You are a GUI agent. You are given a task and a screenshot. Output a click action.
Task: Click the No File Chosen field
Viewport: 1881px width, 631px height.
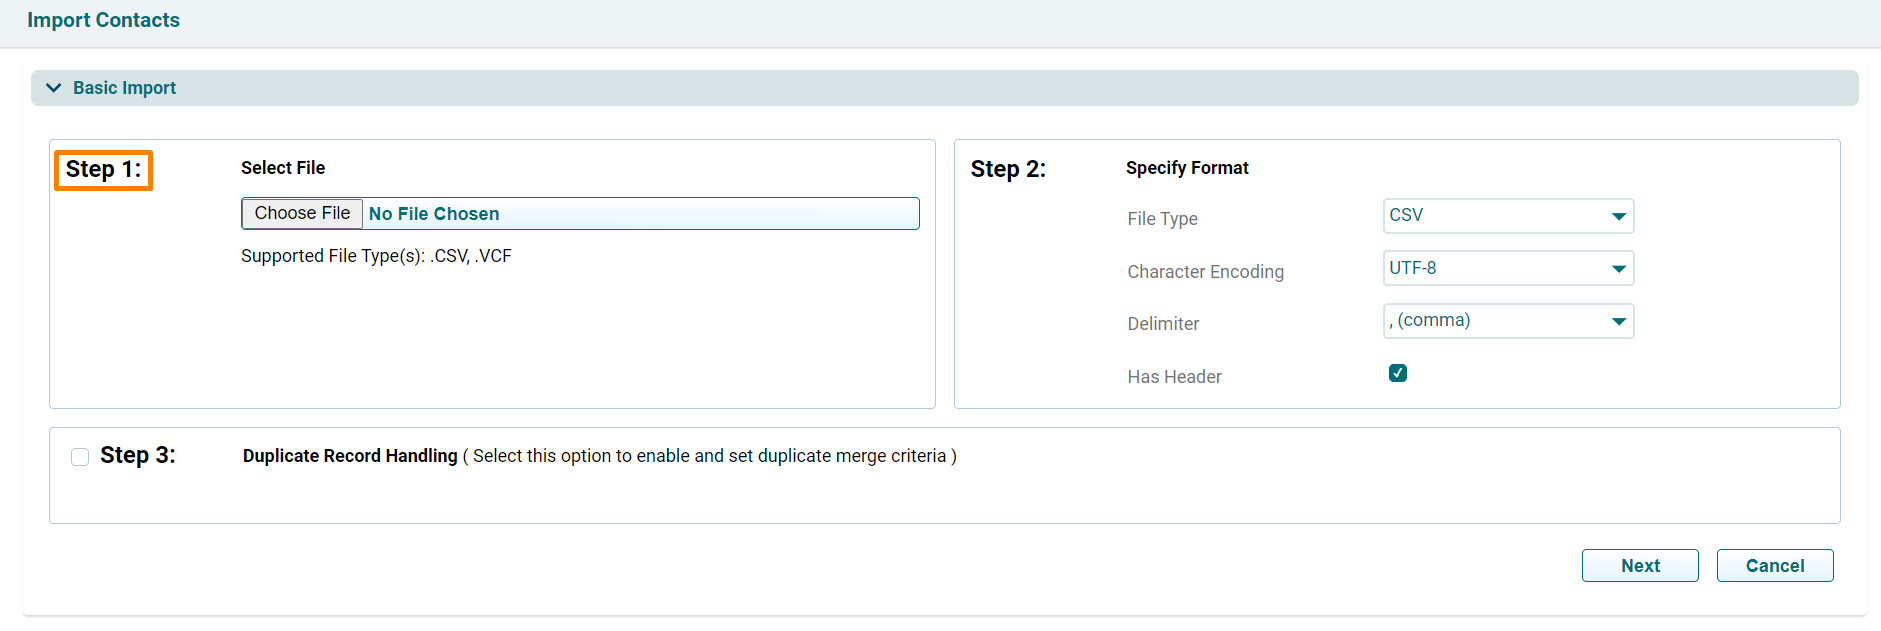pyautogui.click(x=640, y=214)
